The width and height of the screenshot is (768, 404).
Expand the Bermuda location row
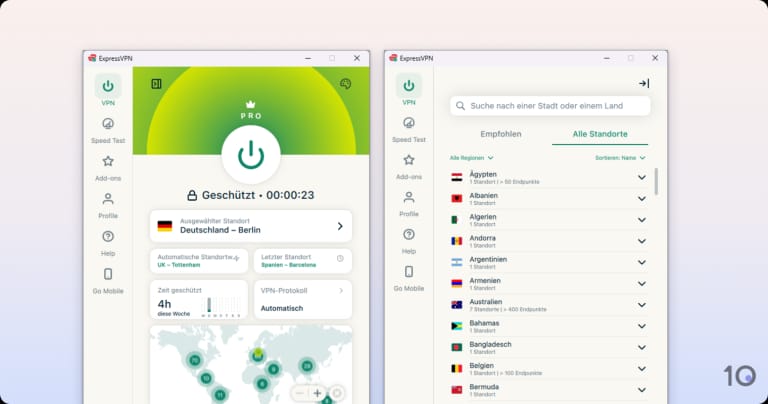641,390
